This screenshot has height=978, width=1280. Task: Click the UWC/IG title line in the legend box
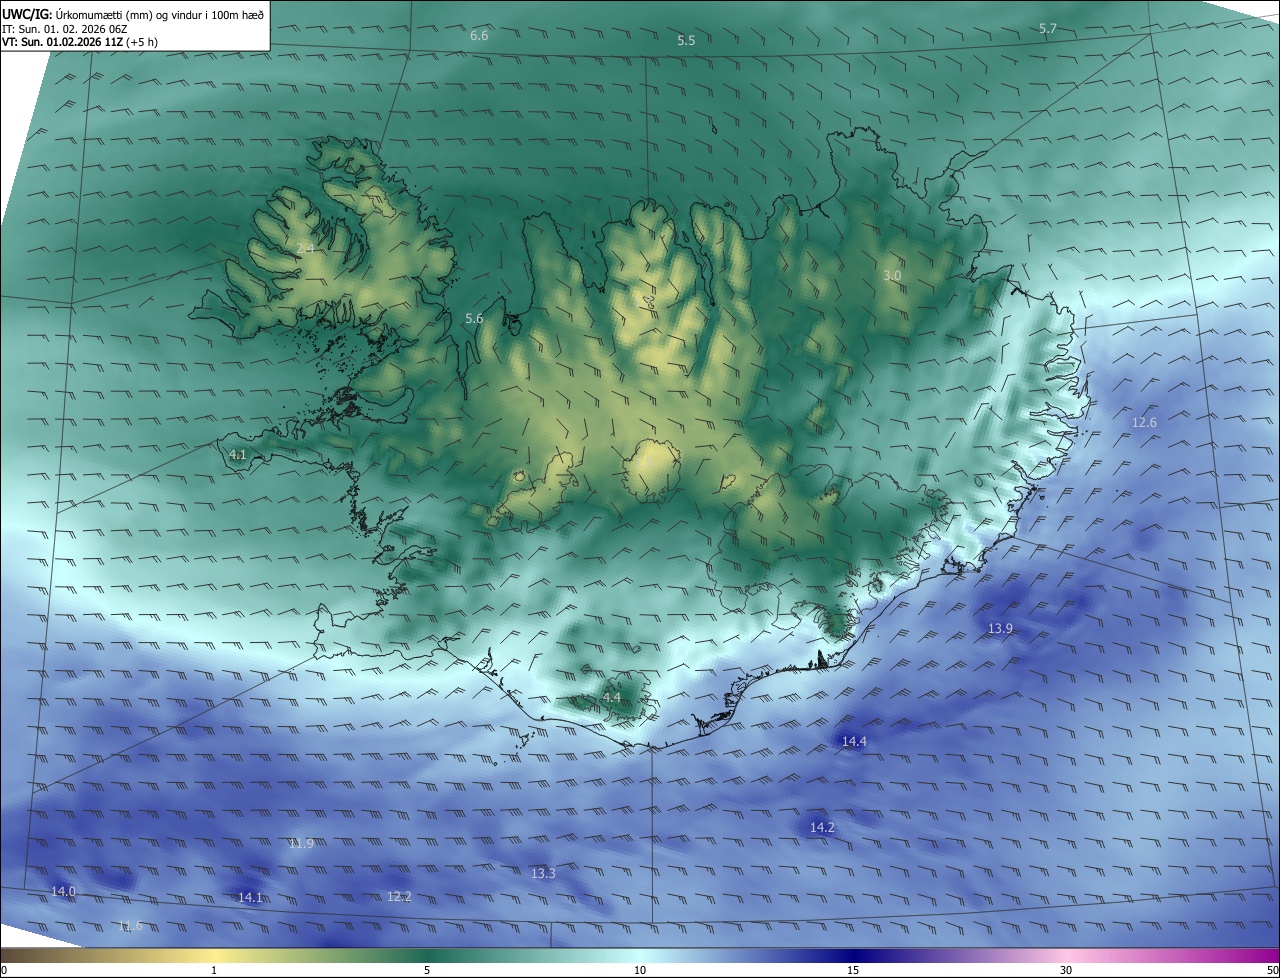tap(133, 14)
